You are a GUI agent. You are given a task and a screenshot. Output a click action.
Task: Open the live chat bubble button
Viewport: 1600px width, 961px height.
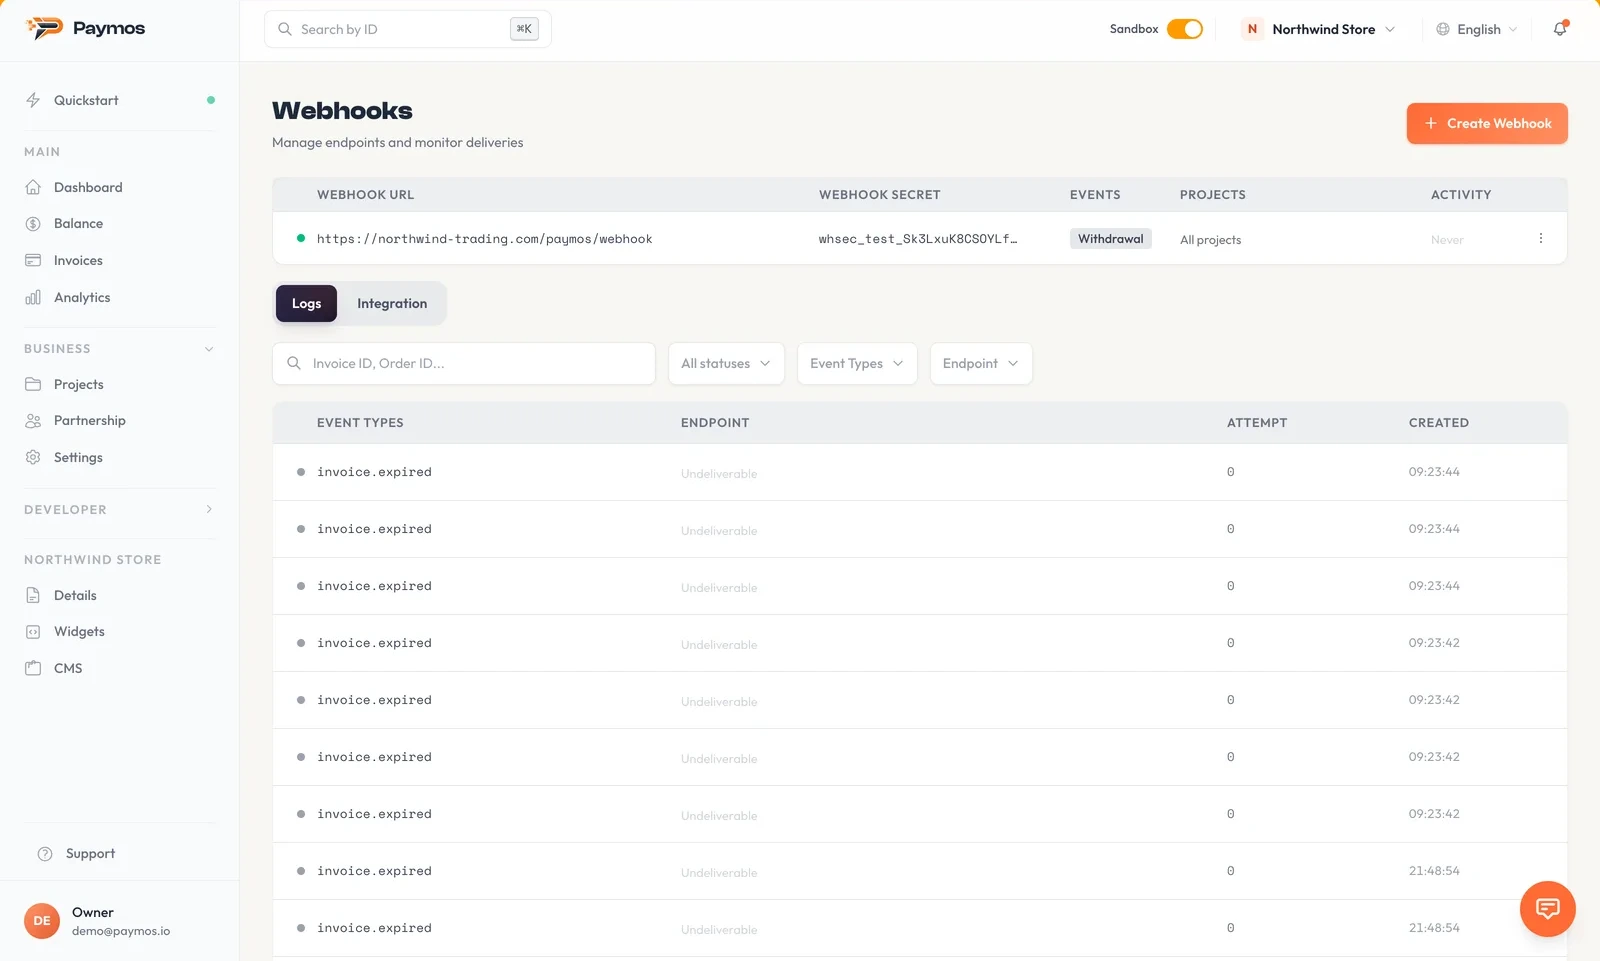coord(1548,909)
